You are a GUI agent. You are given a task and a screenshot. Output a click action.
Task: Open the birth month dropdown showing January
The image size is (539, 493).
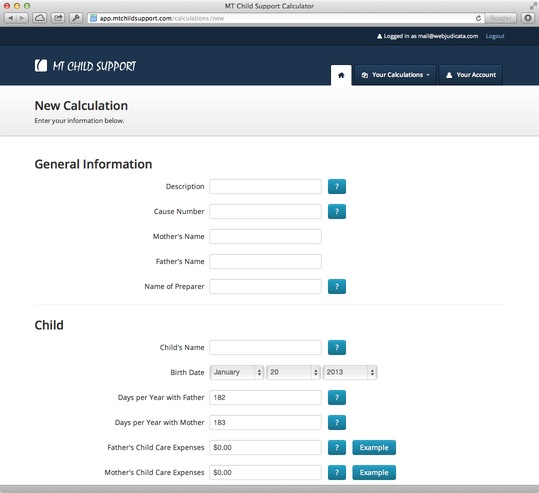[x=237, y=372]
